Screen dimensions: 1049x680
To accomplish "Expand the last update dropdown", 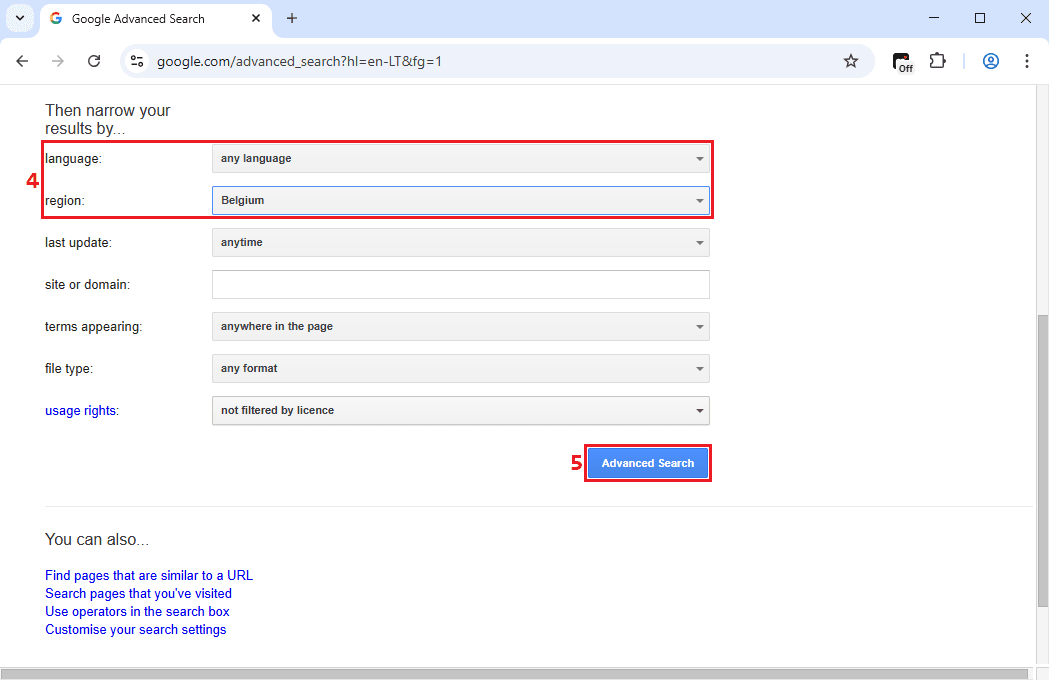I will tap(460, 242).
